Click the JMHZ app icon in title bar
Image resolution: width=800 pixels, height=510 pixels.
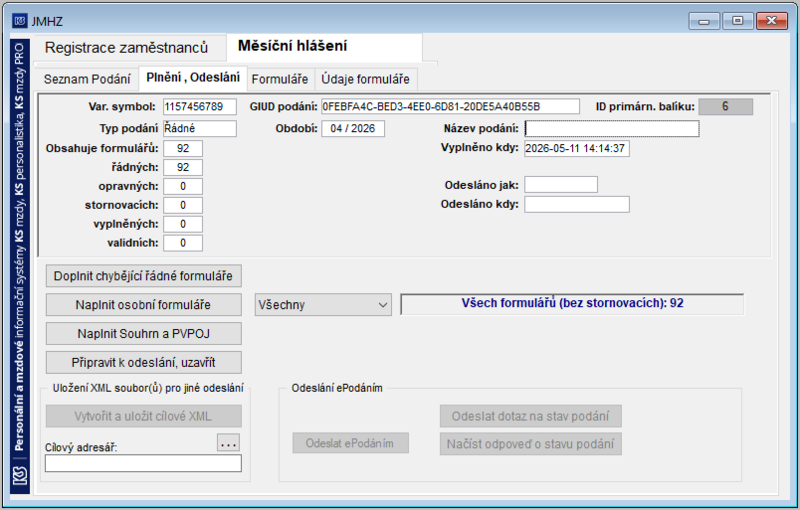(20, 21)
